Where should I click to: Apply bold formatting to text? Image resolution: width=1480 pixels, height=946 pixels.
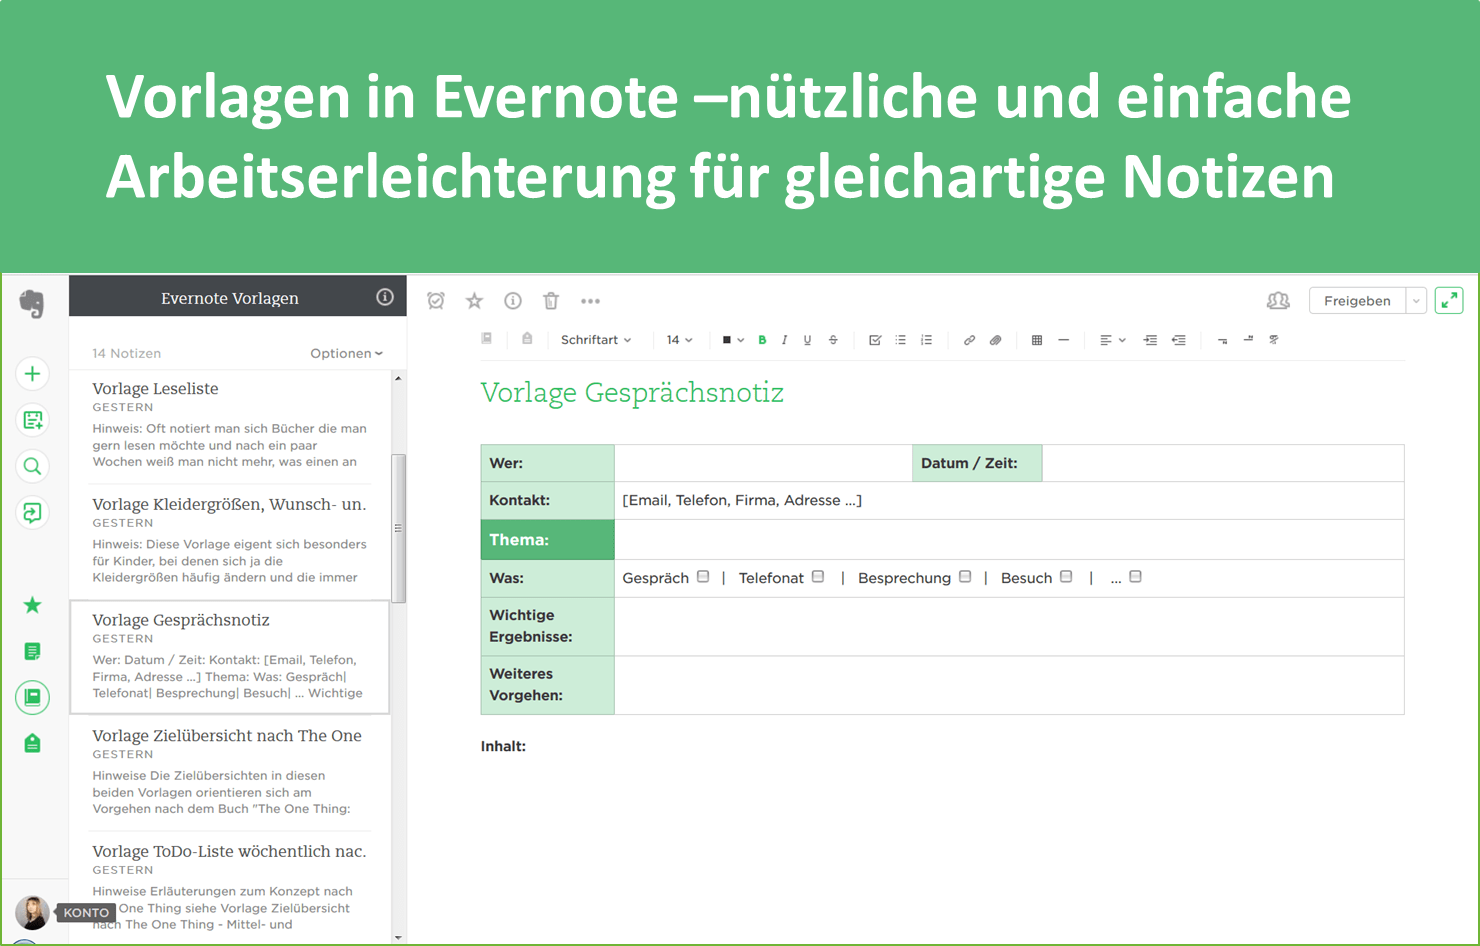[762, 340]
